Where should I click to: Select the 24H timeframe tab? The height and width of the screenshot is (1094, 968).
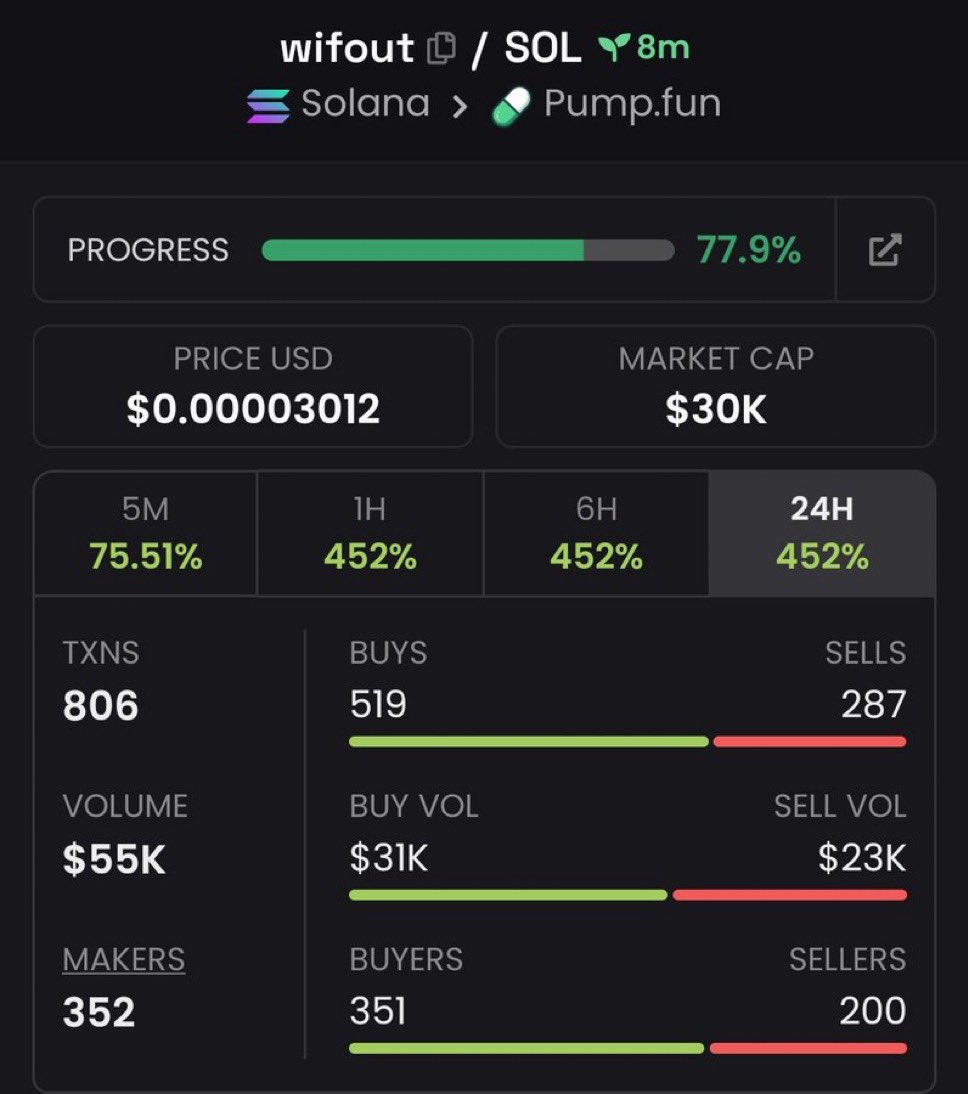pyautogui.click(x=821, y=533)
